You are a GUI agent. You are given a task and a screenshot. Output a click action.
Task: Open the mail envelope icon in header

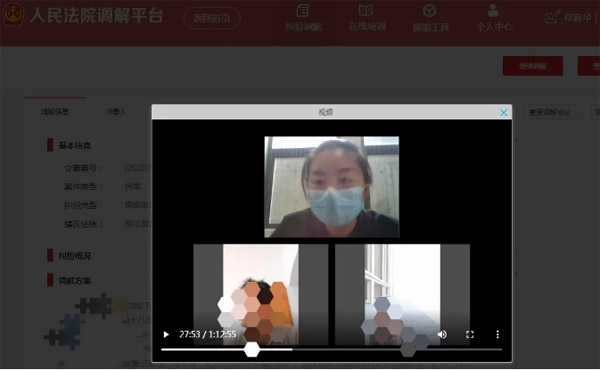click(551, 18)
